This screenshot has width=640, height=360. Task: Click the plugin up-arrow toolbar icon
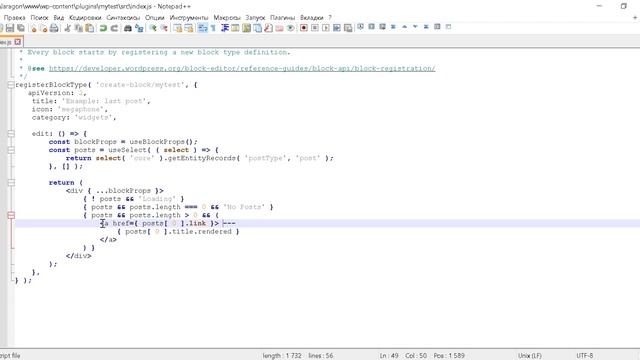(x=404, y=27)
